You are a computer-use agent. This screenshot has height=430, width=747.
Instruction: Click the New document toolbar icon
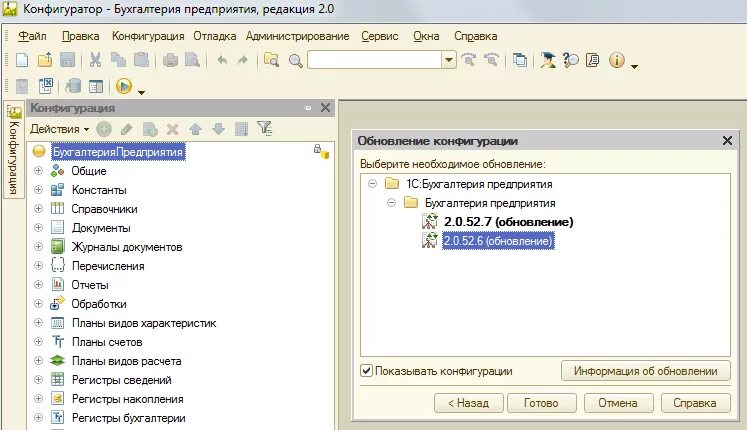click(22, 60)
